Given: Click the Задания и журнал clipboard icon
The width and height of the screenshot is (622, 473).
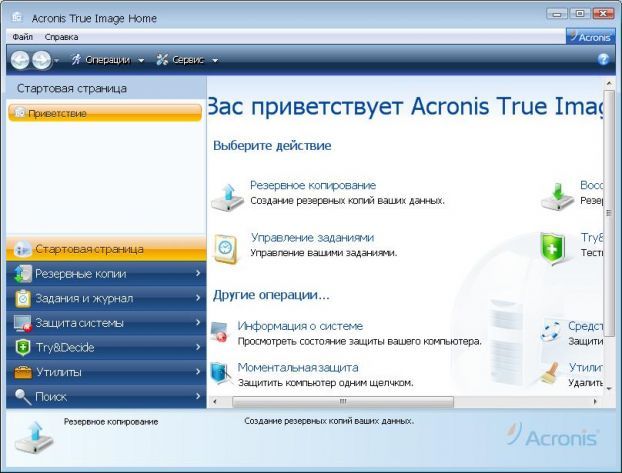Looking at the screenshot, I should (x=23, y=298).
